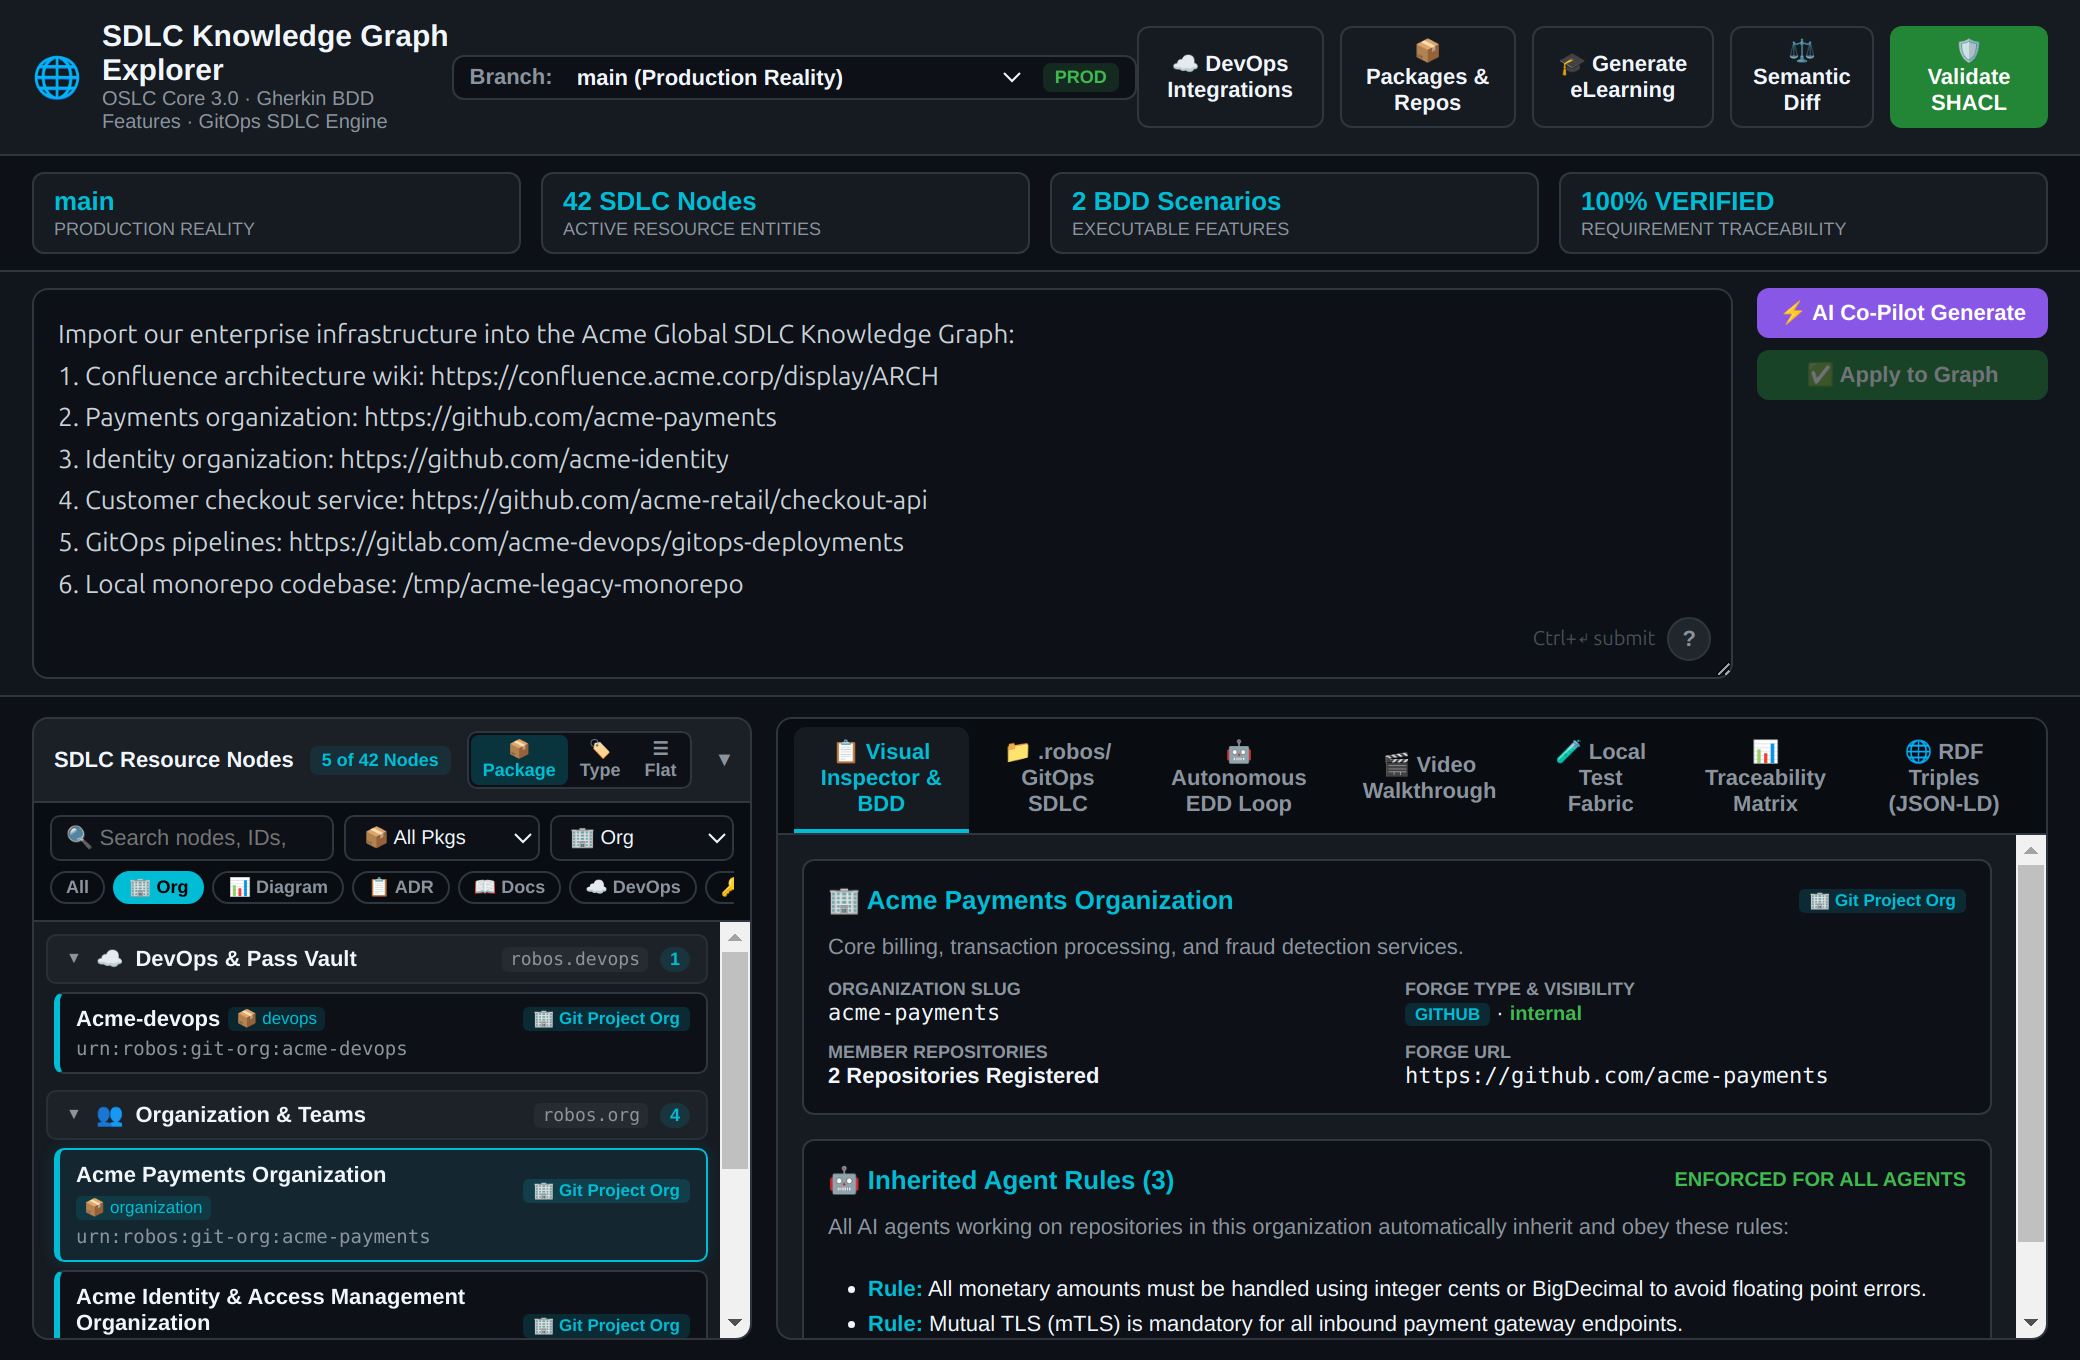Image resolution: width=2080 pixels, height=1360 pixels.
Task: Click the organization package tag
Action: tap(144, 1207)
